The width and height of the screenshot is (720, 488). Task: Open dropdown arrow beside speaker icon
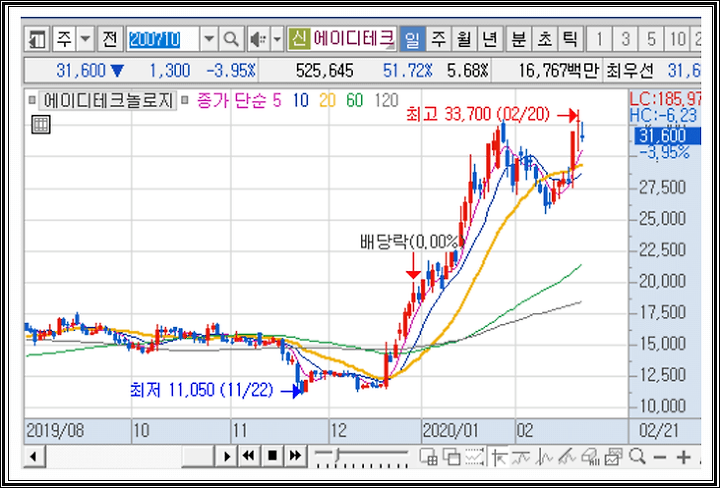[x=277, y=40]
